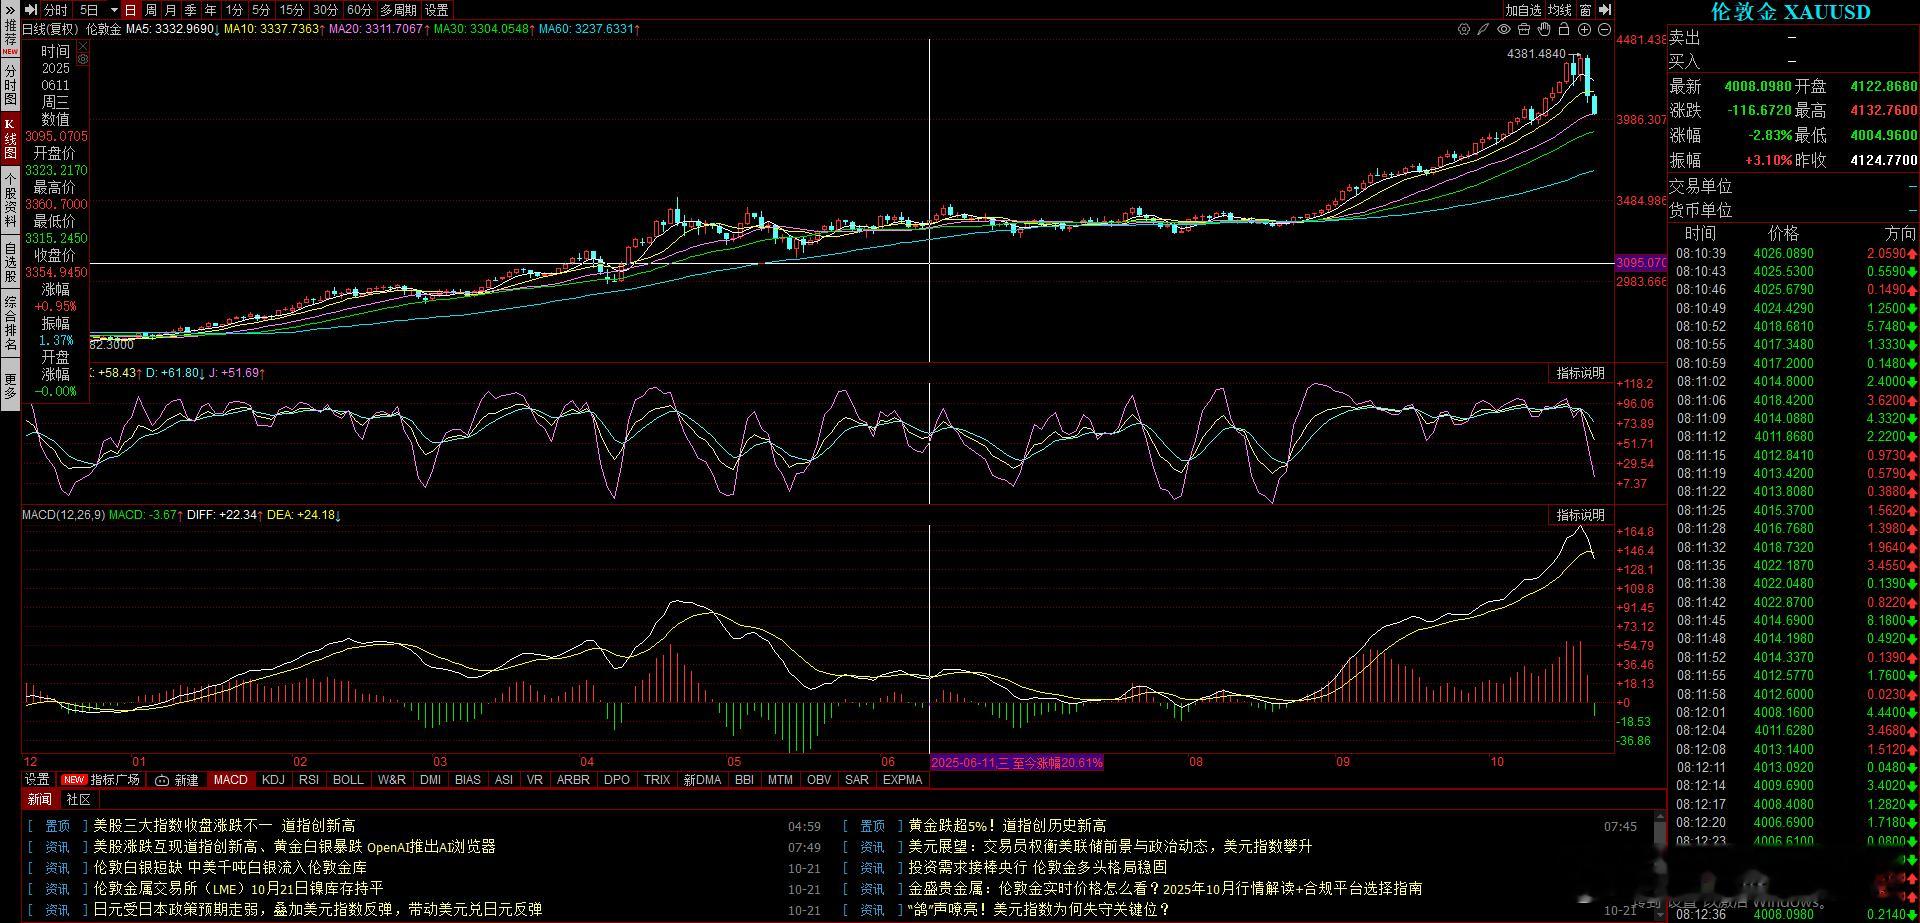Open news about LME 镍库存持平
1920x923 pixels.
[x=238, y=889]
